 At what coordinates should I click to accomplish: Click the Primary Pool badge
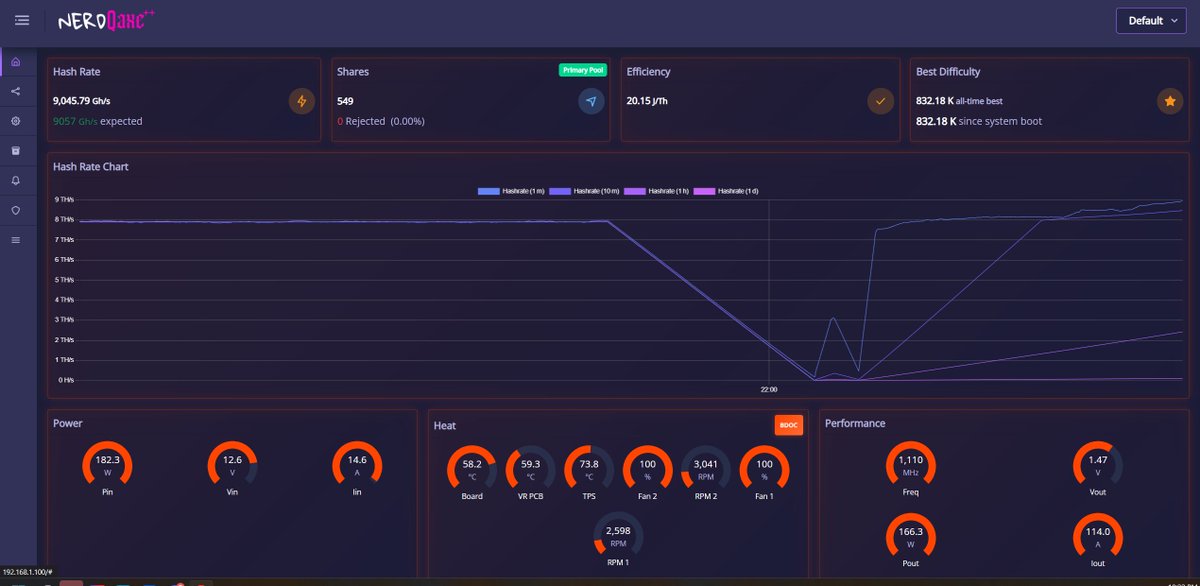[583, 70]
